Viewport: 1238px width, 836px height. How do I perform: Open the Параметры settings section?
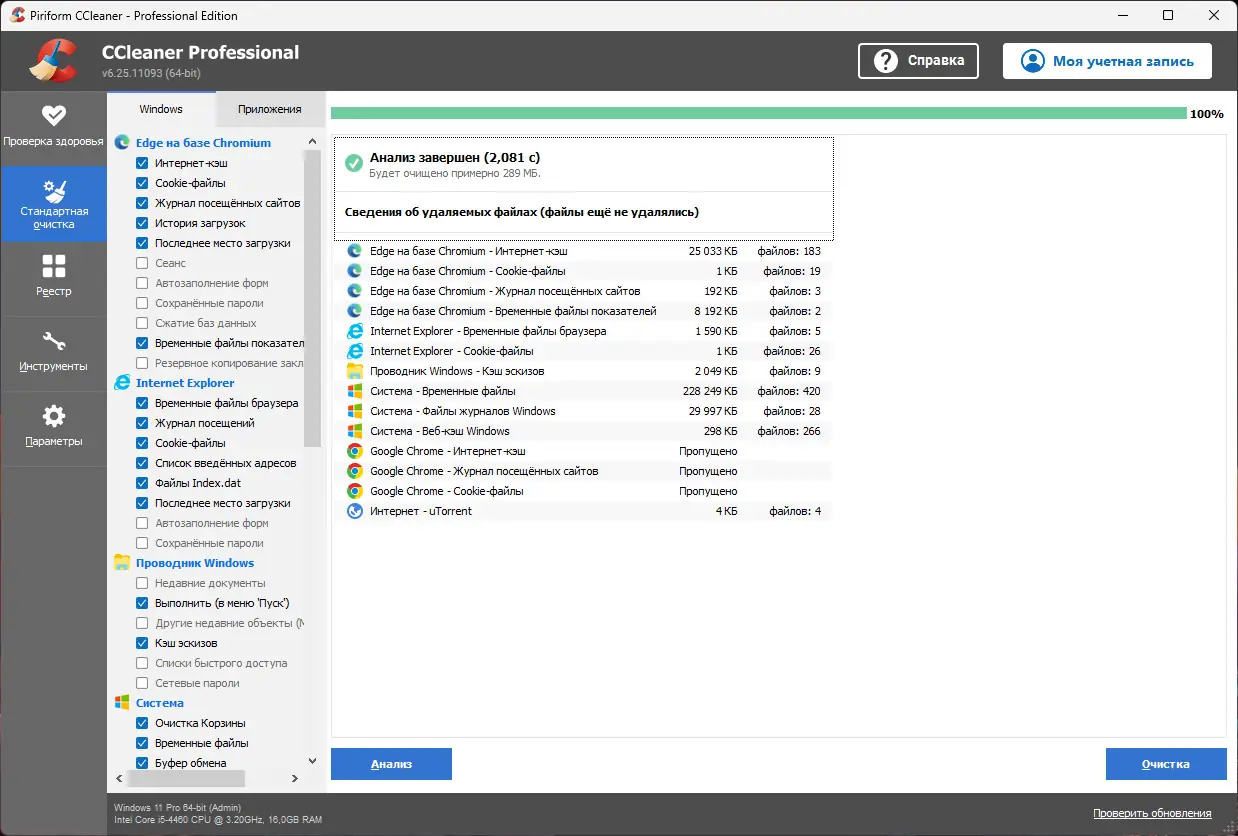[53, 428]
